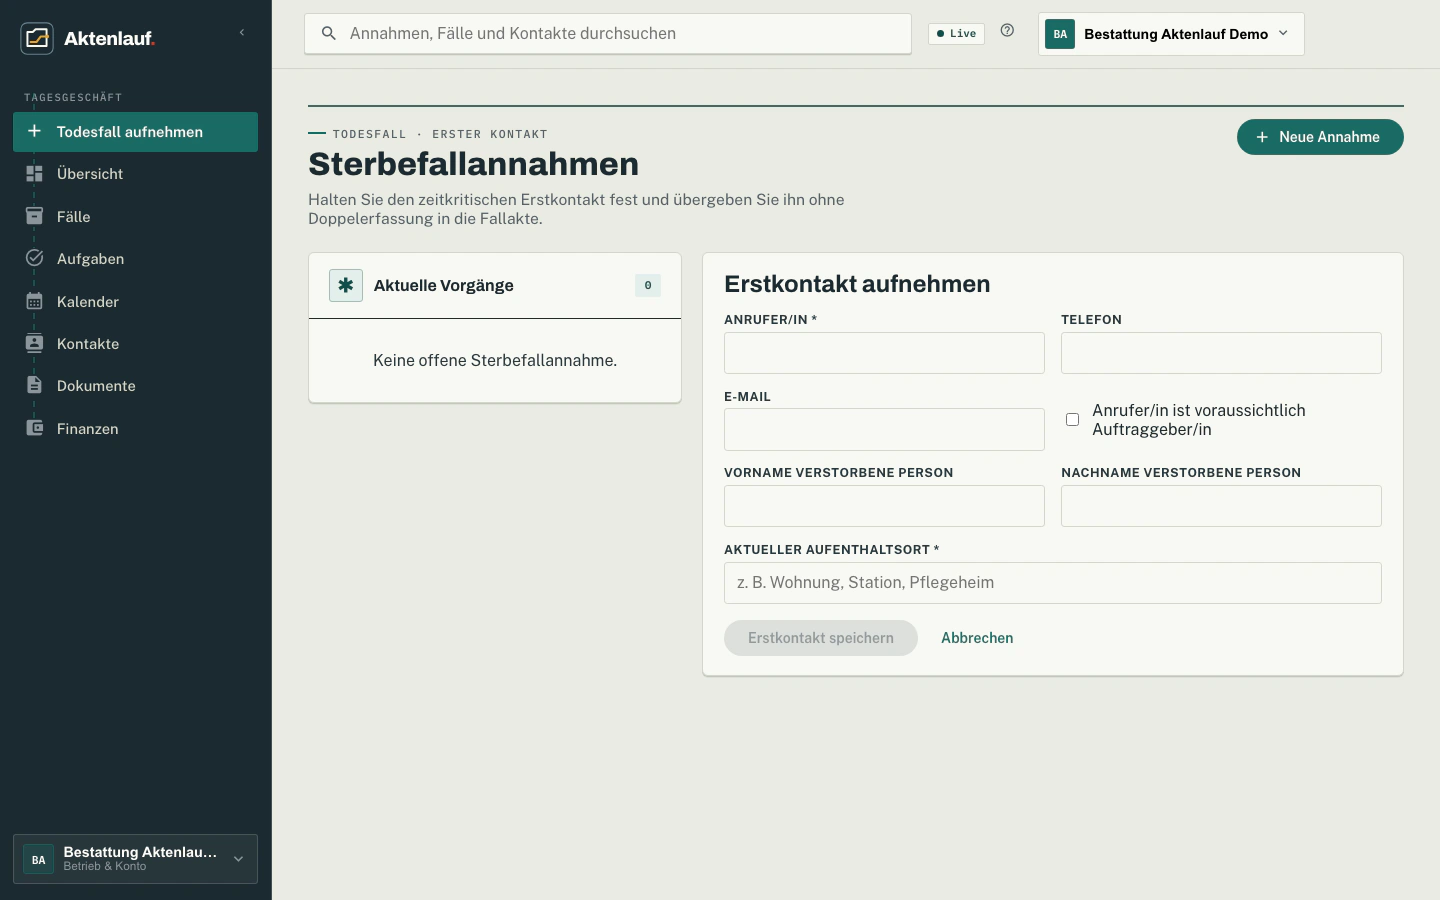Go to Übersicht in sidebar

point(135,174)
